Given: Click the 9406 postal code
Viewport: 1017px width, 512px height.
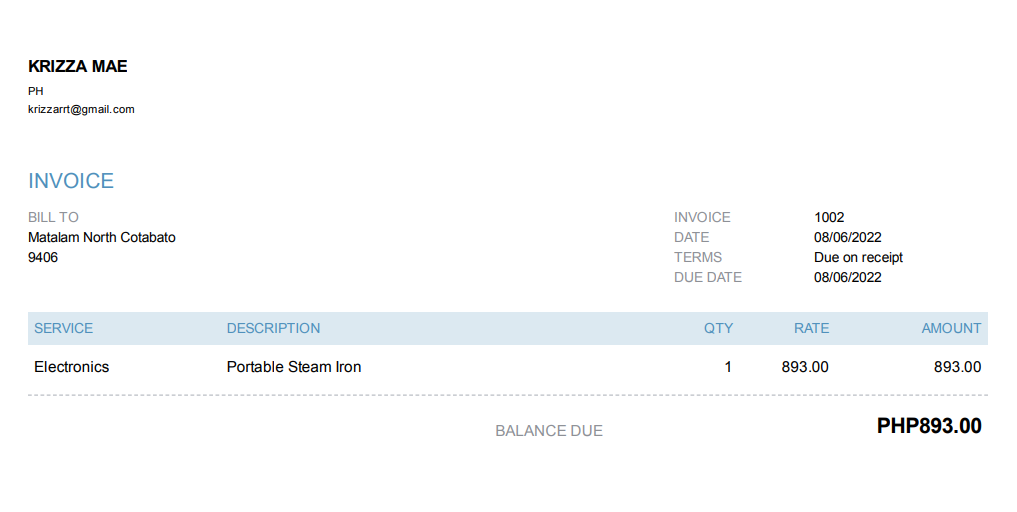Looking at the screenshot, I should tap(43, 257).
